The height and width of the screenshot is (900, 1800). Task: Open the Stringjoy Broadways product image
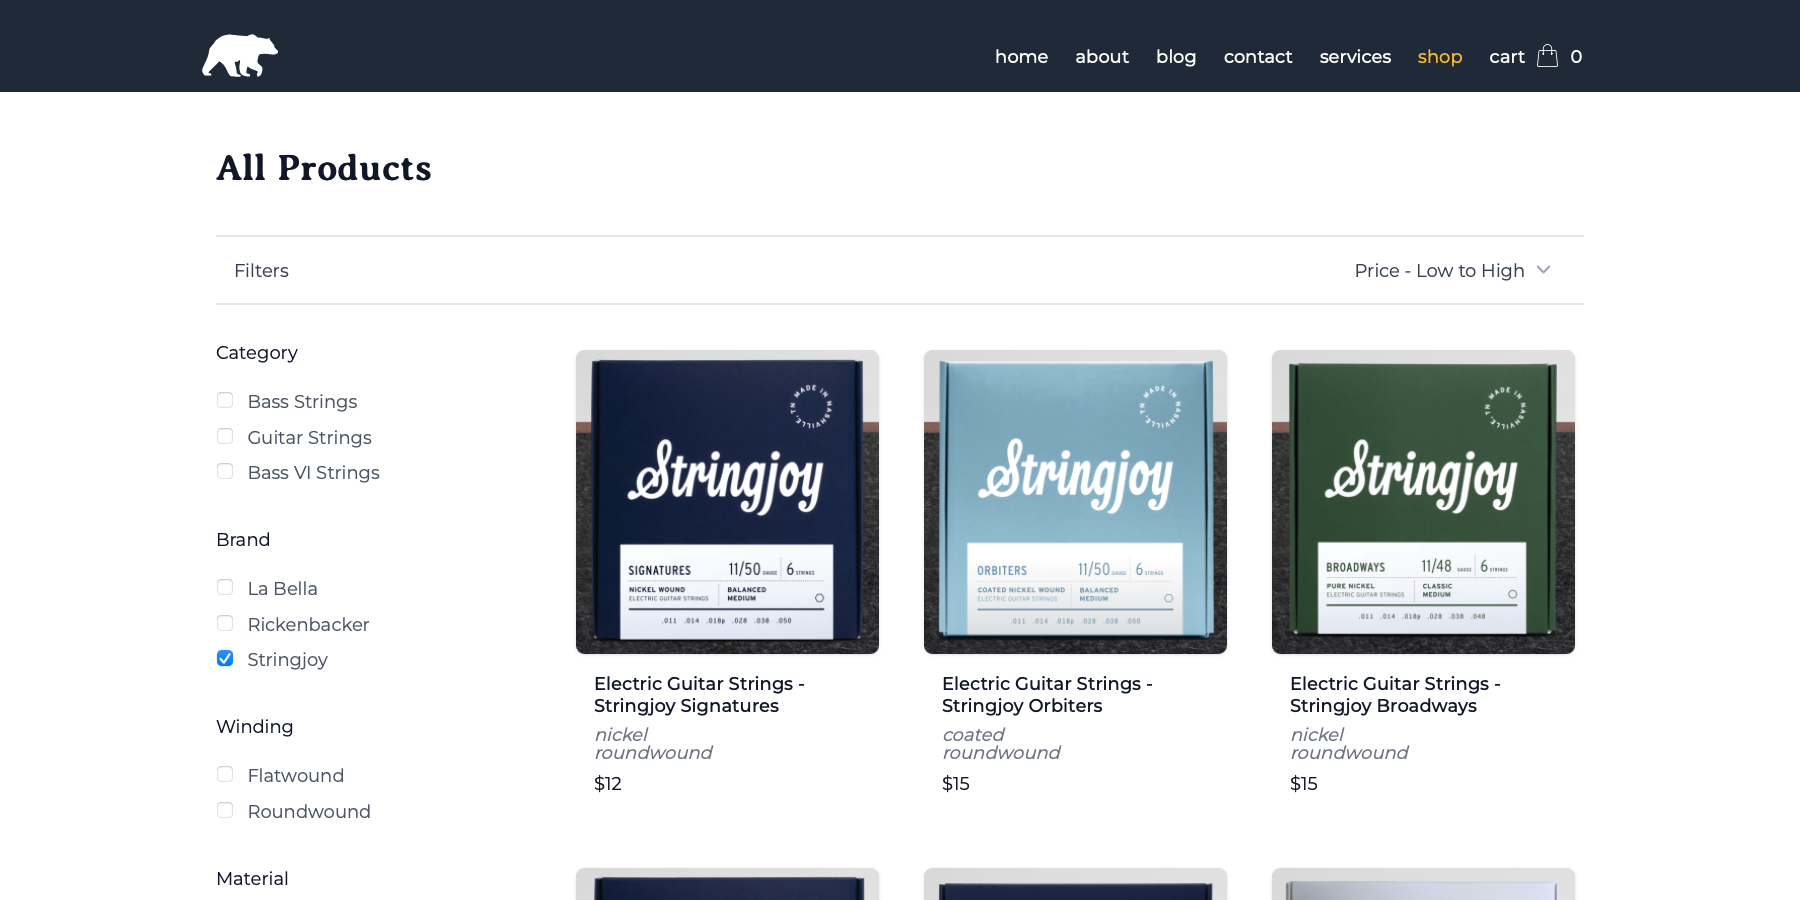(x=1423, y=502)
